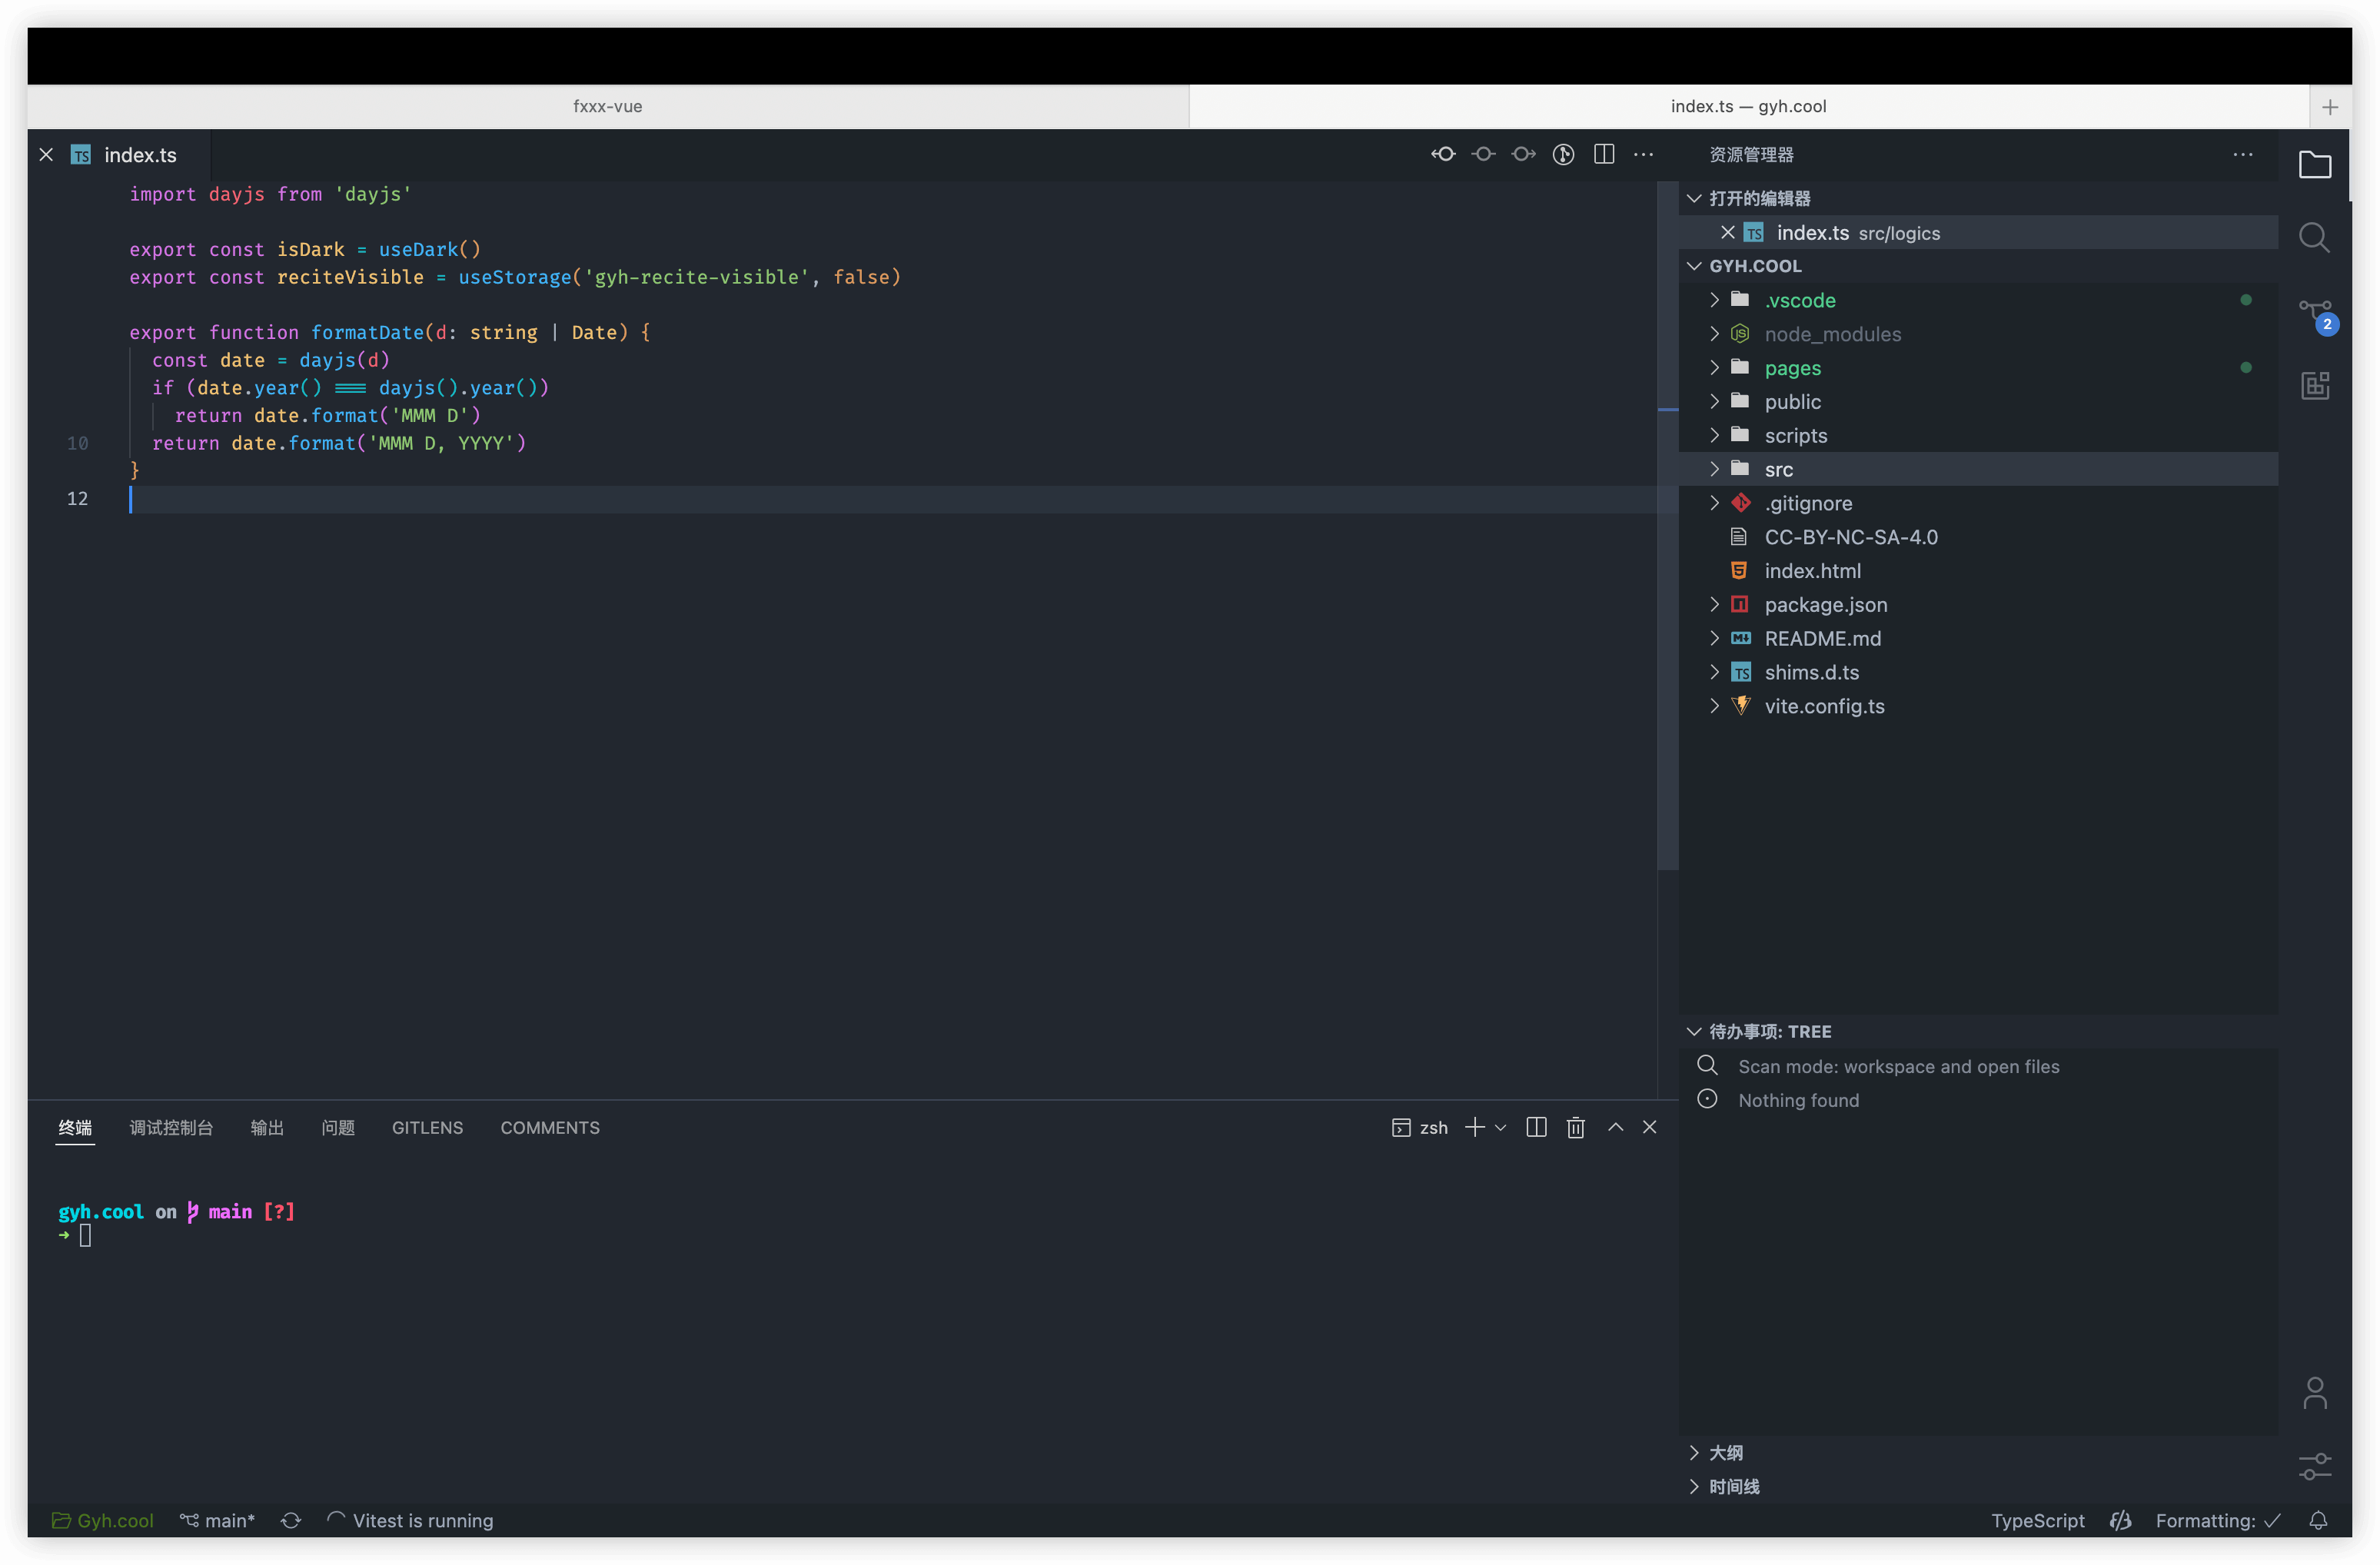Click the GitLens previous revision icon

(x=1443, y=154)
